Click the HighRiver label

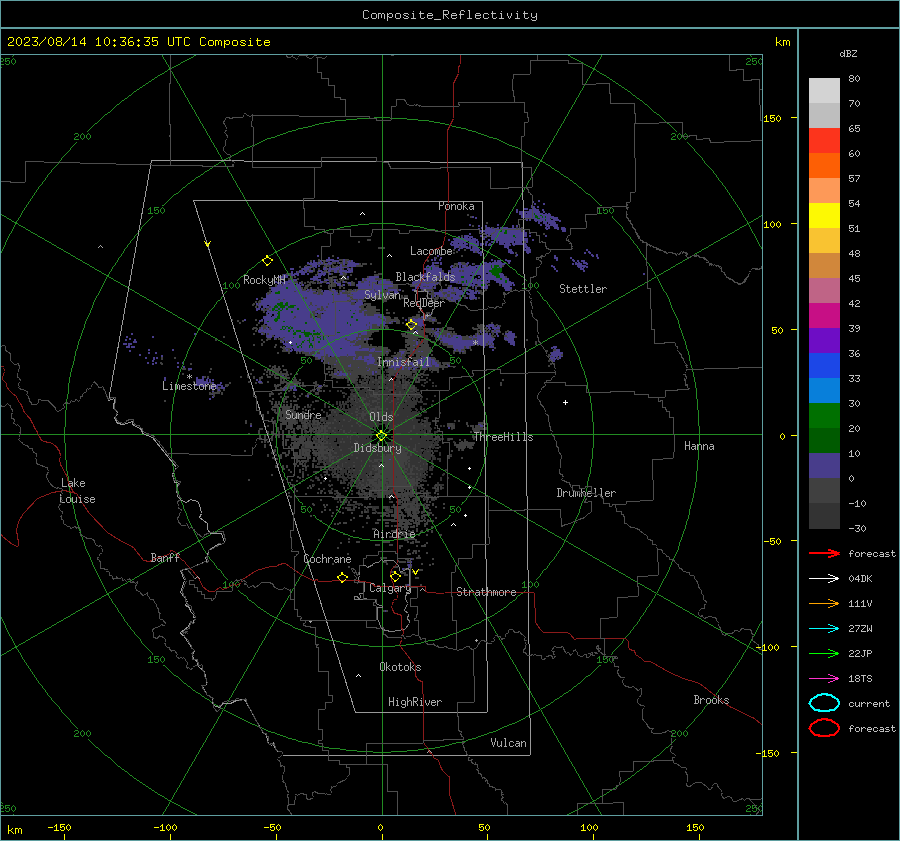click(x=415, y=702)
